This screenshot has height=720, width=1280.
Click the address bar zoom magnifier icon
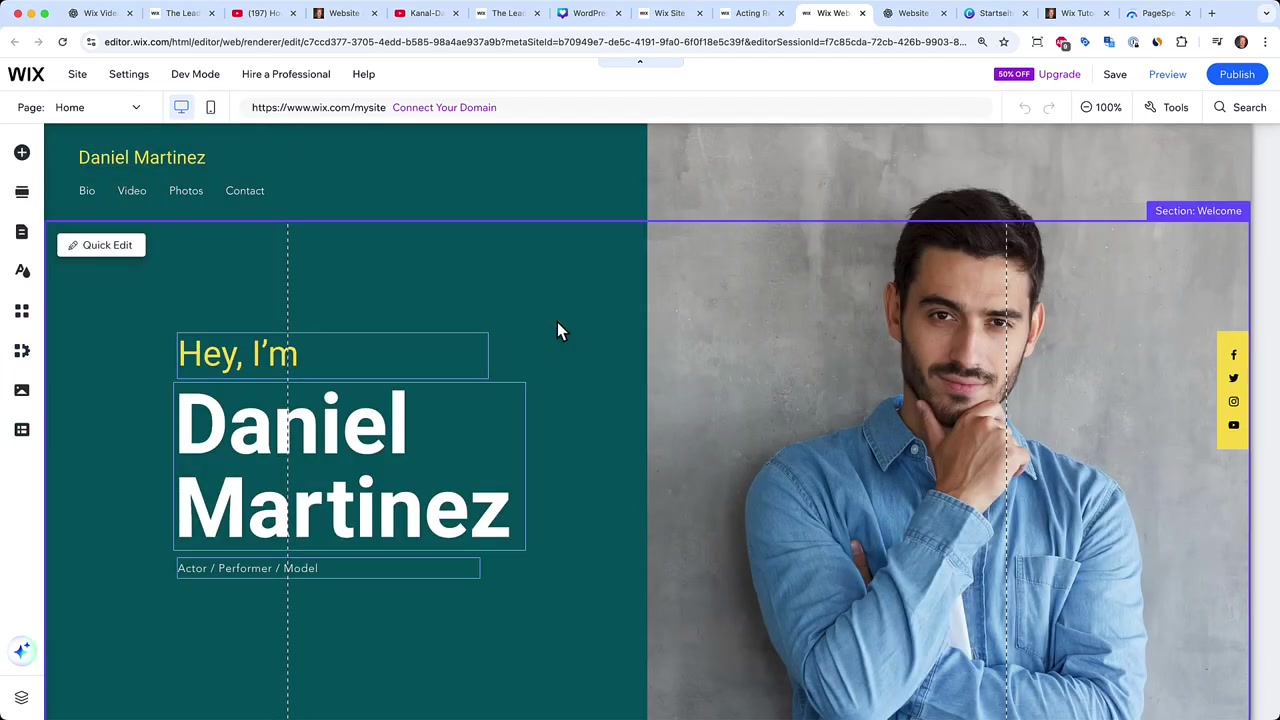coord(982,42)
